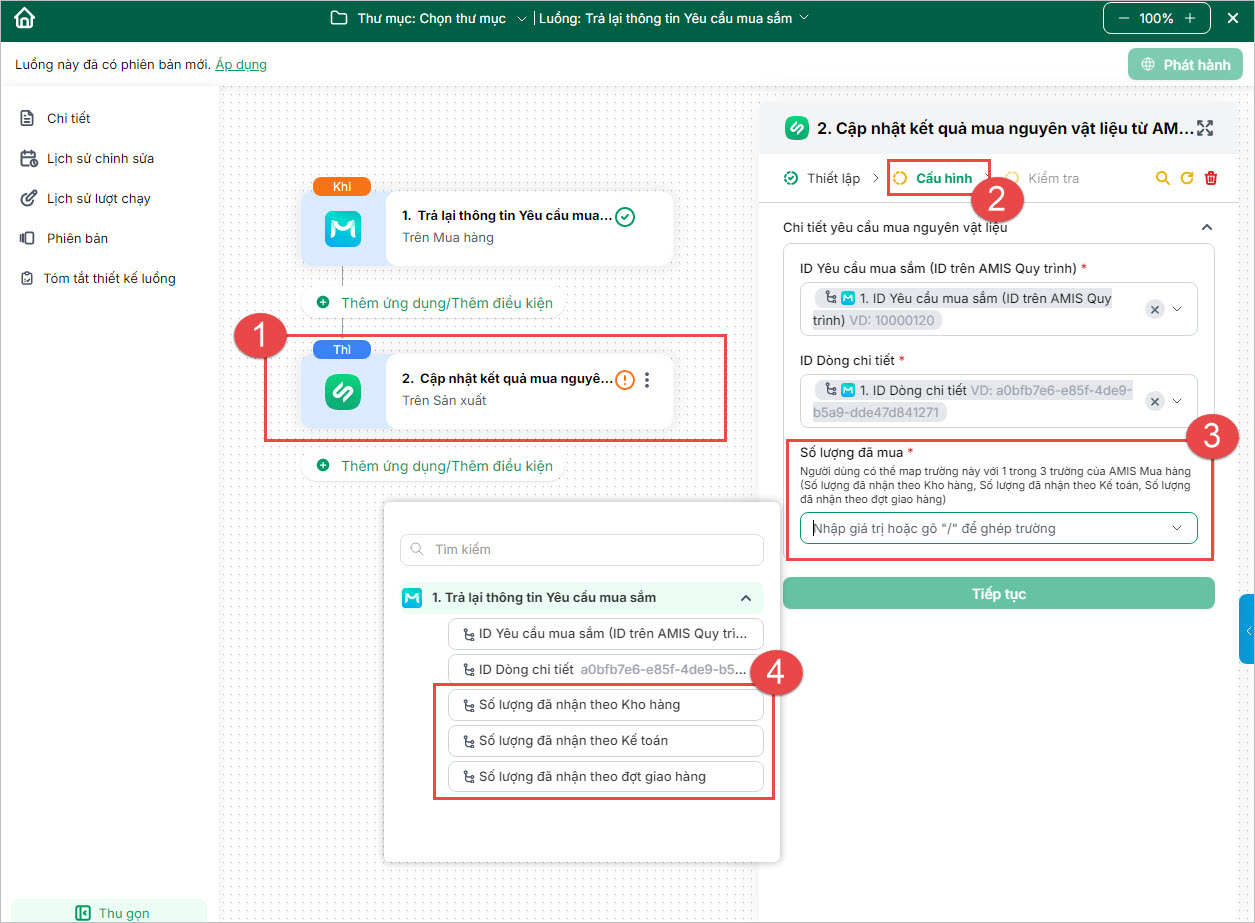The width and height of the screenshot is (1255, 923).
Task: Open dropdown of 'ID Yêu cầu mua sắm' field
Action: click(x=1178, y=309)
